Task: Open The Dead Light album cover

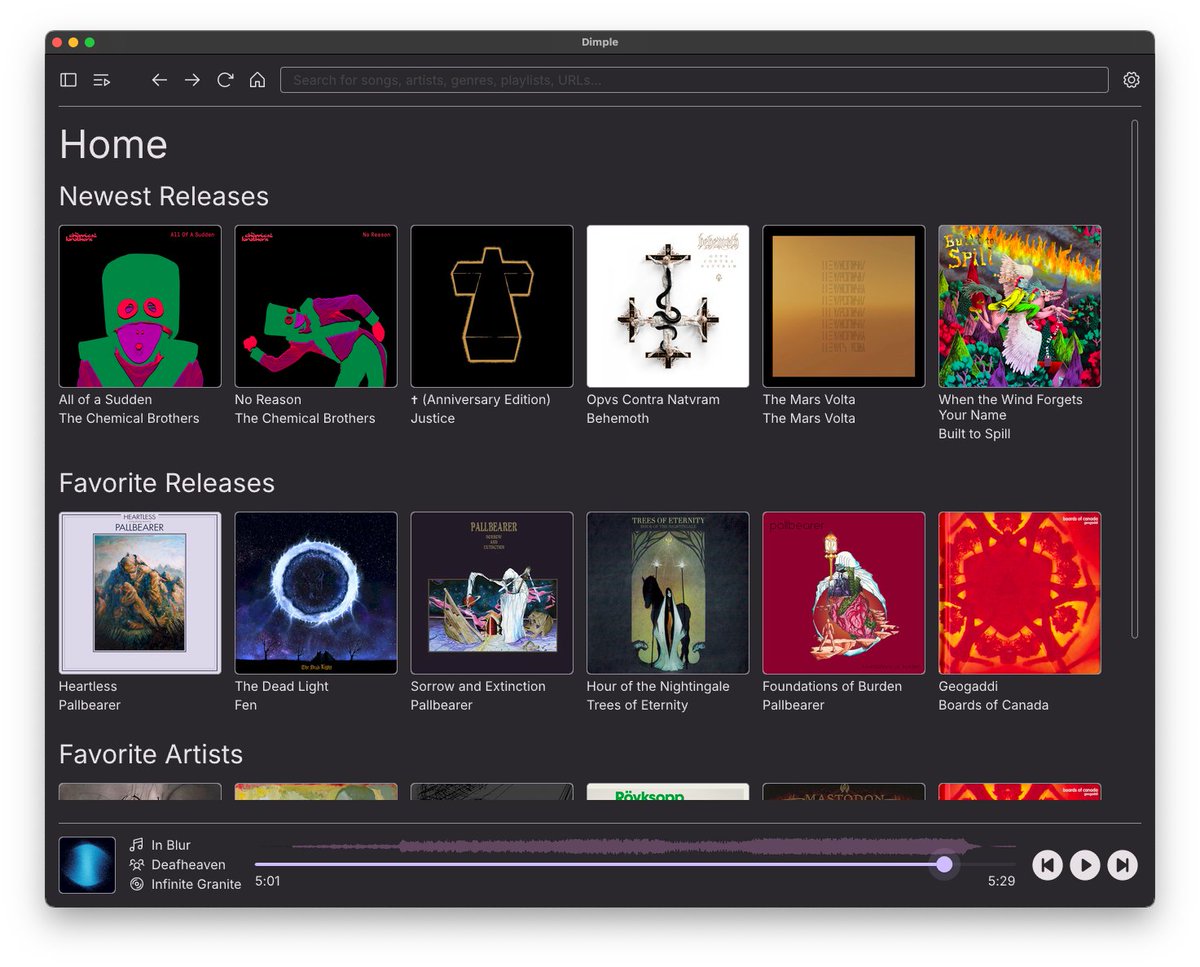Action: pos(316,593)
